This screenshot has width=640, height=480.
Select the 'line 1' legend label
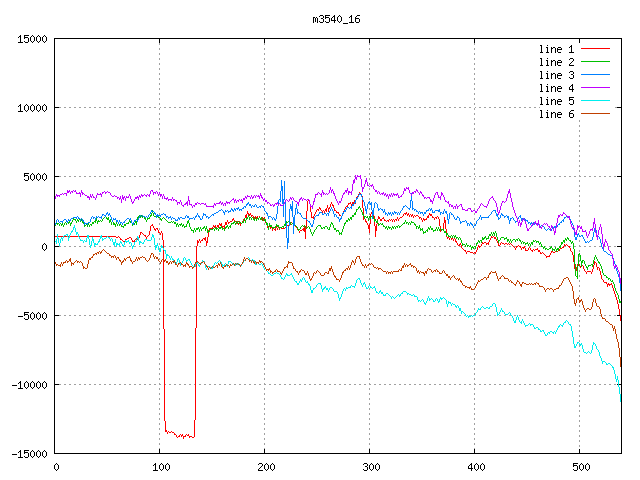point(556,49)
